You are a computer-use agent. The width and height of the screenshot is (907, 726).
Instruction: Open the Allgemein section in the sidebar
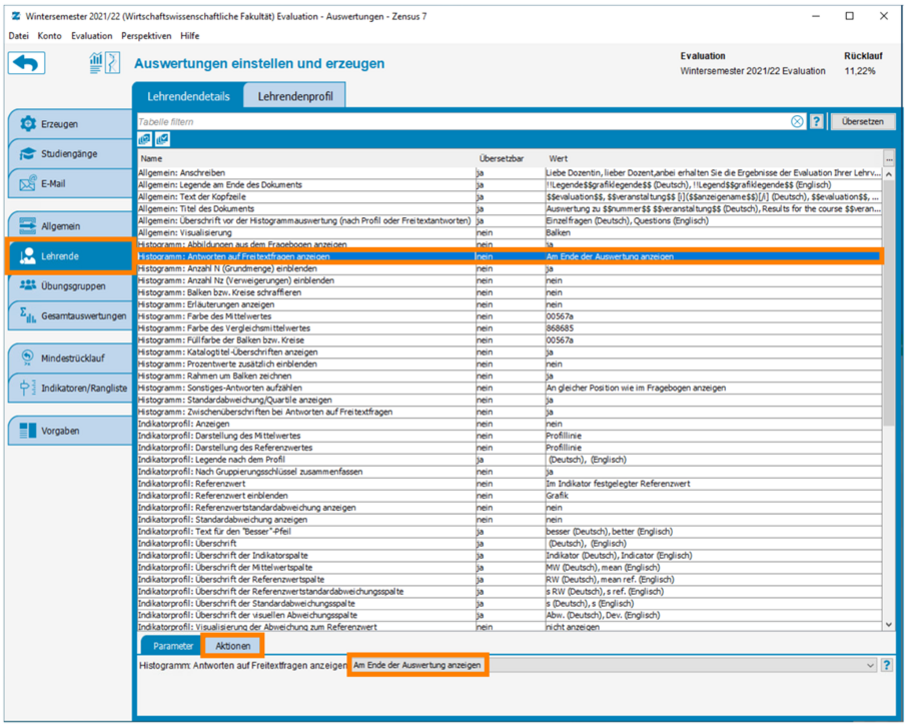pos(70,226)
